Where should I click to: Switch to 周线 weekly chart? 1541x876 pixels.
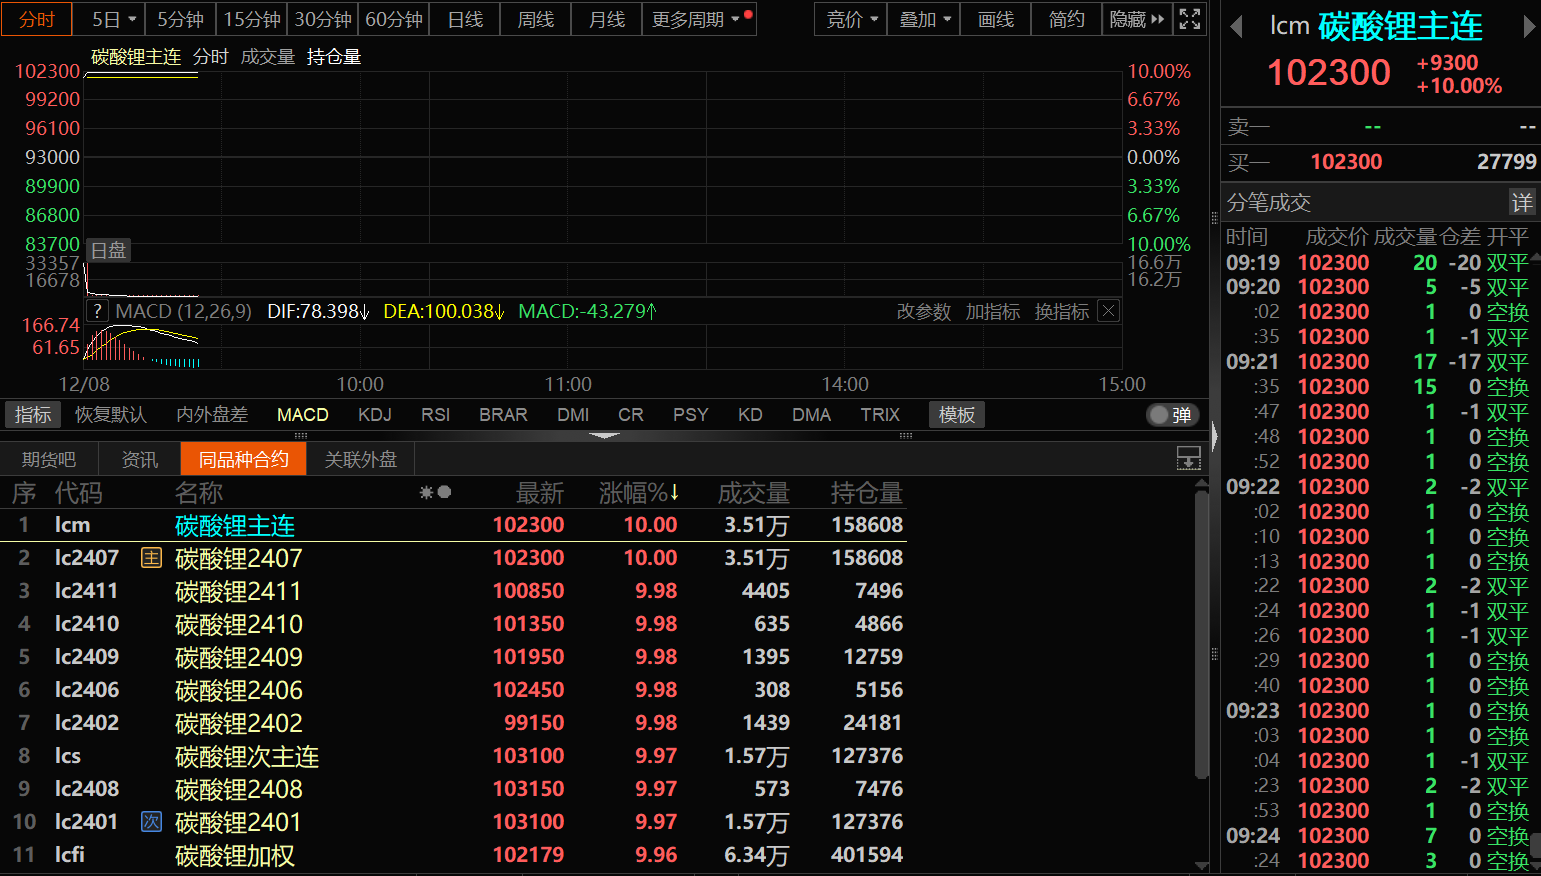pos(536,19)
